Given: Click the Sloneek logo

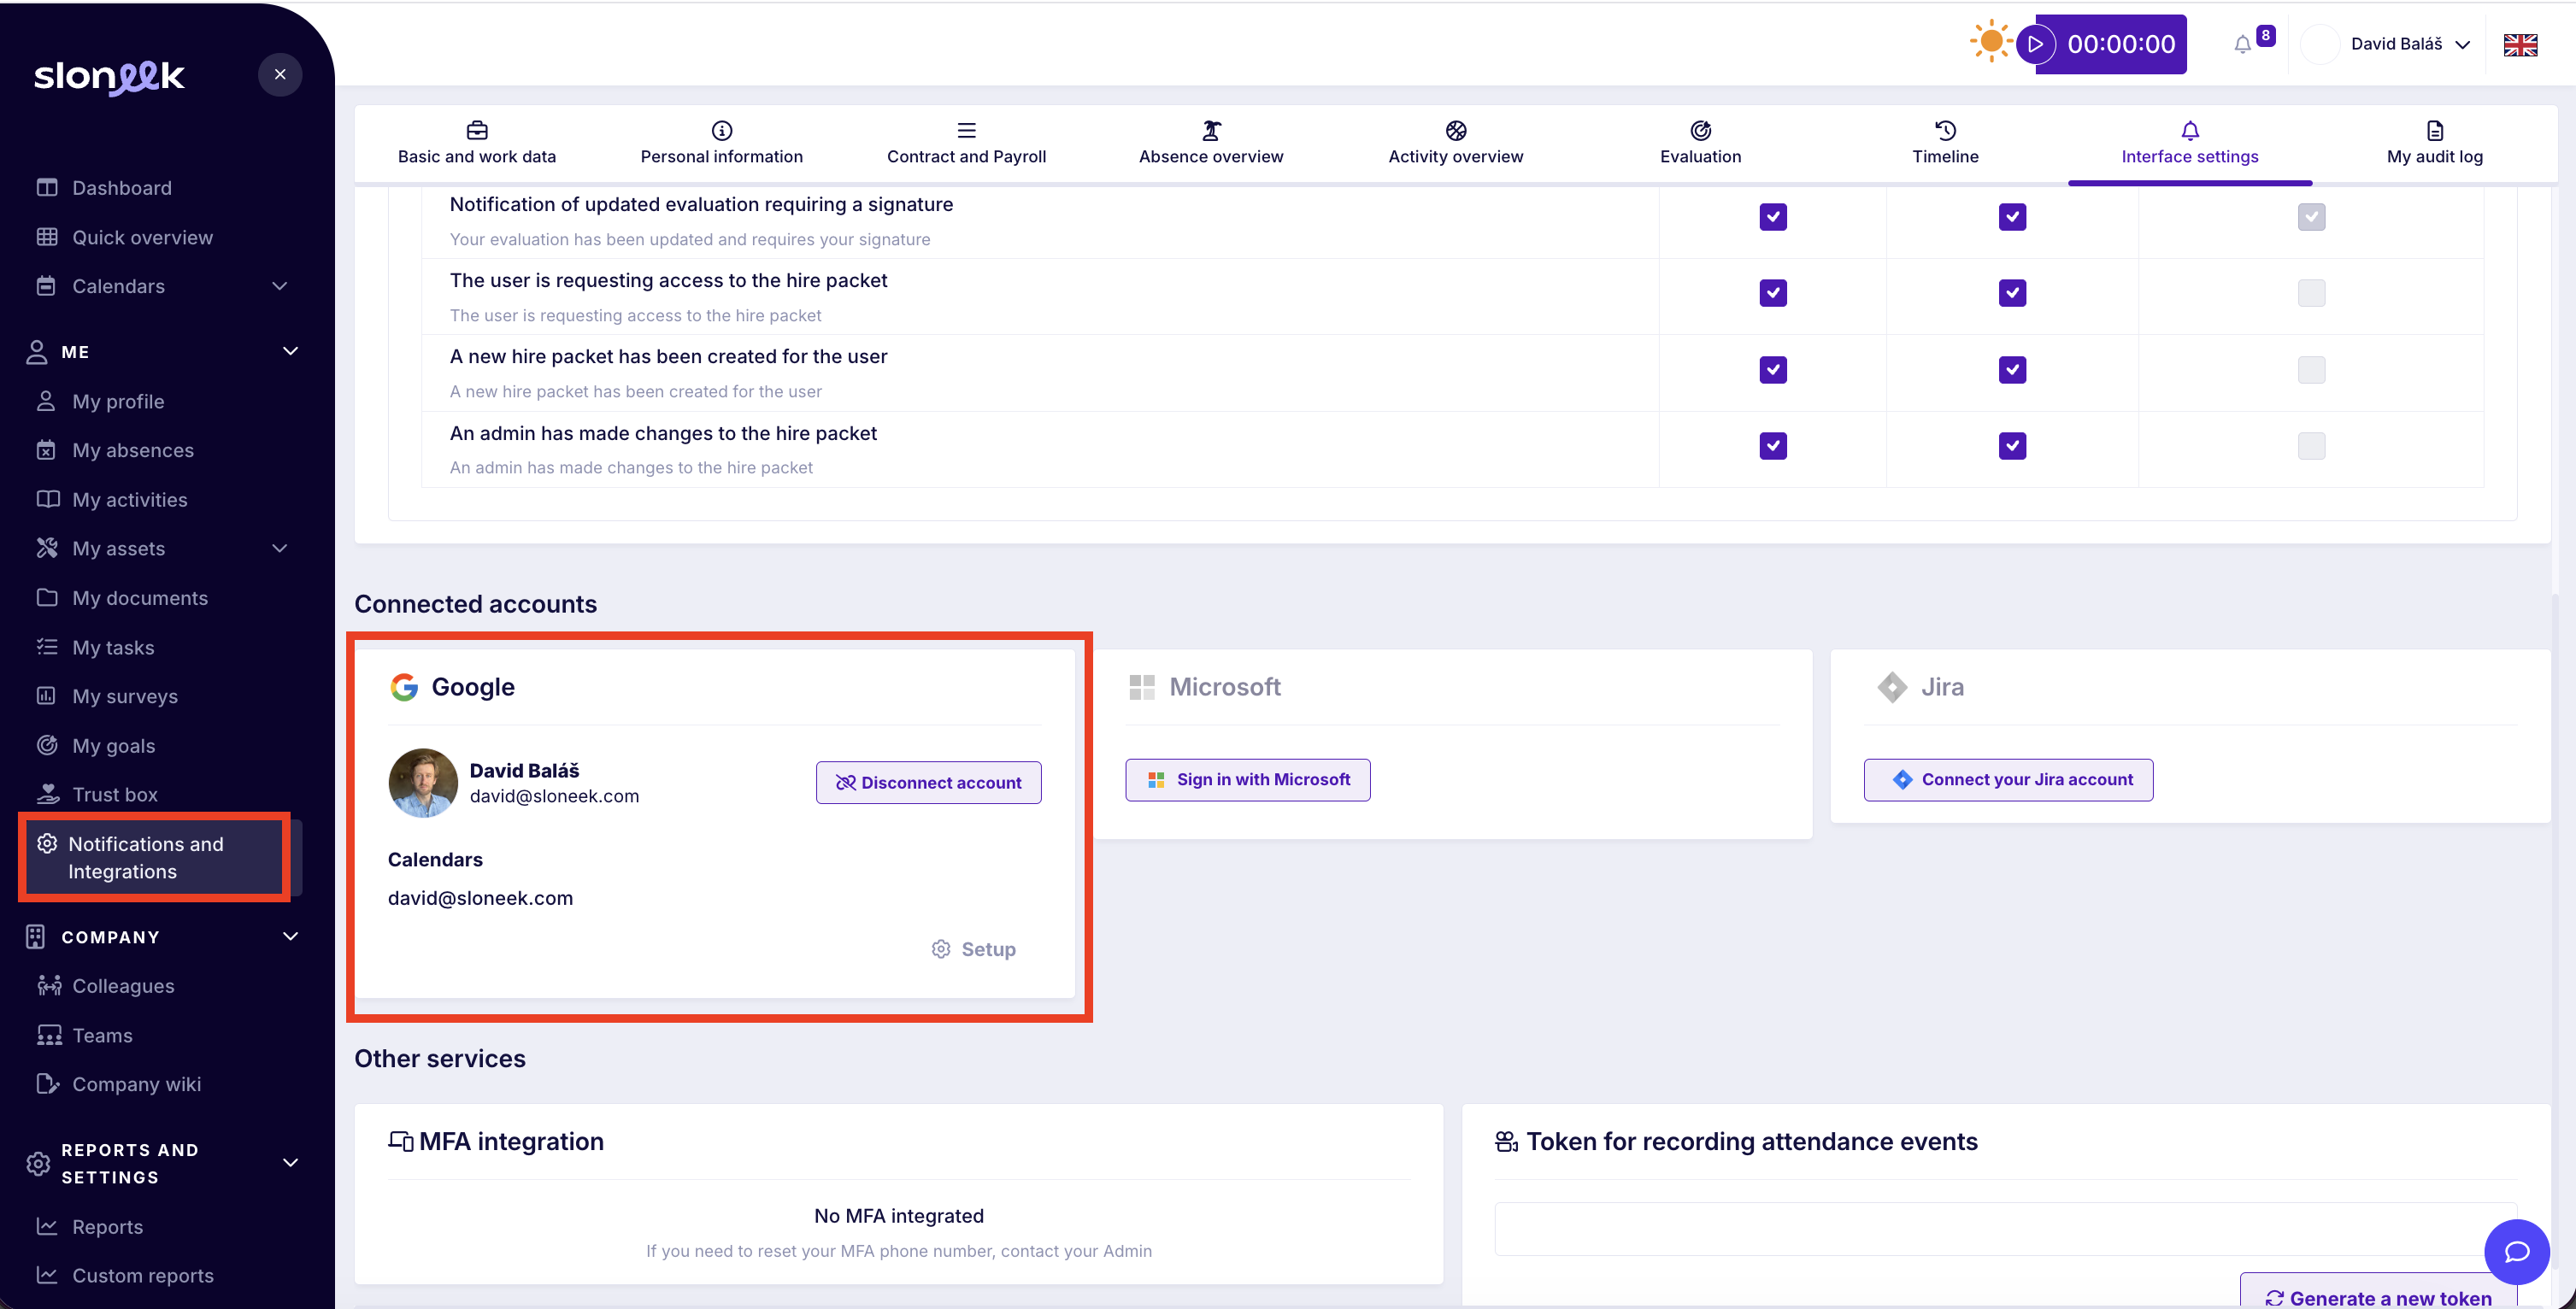Looking at the screenshot, I should point(109,76).
